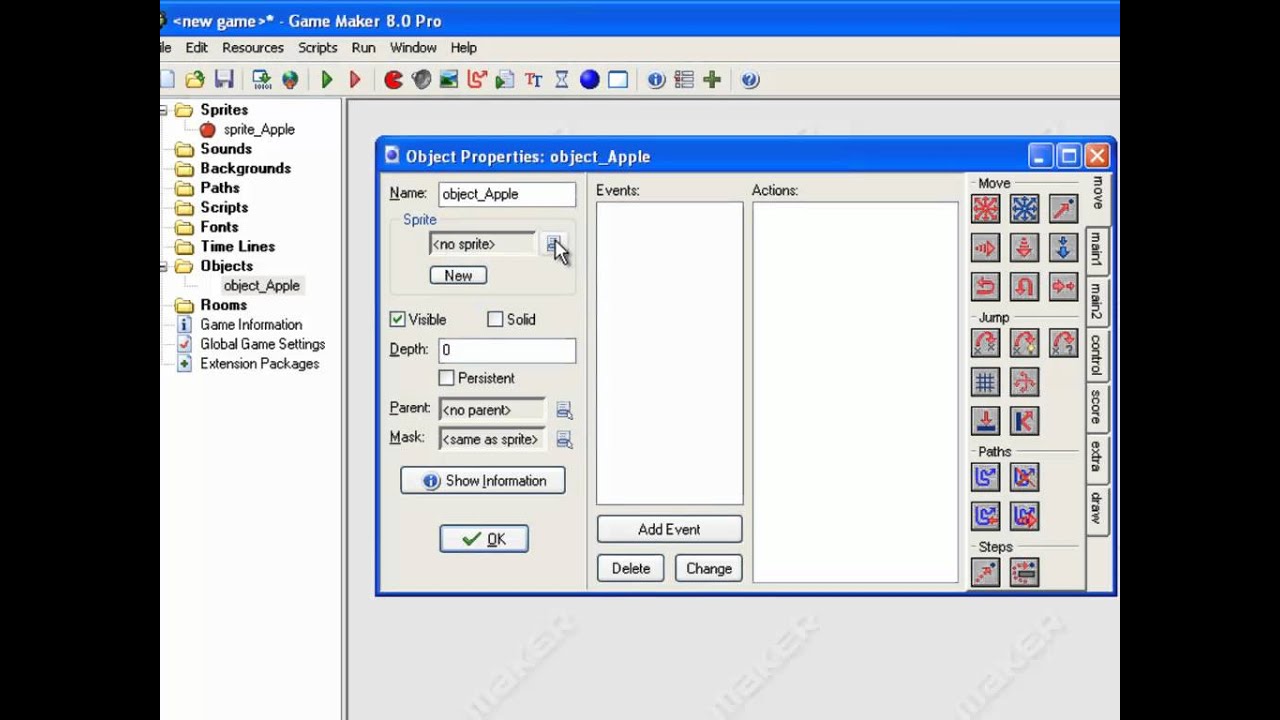1280x720 pixels.
Task: Click the Show Information button
Action: point(483,481)
